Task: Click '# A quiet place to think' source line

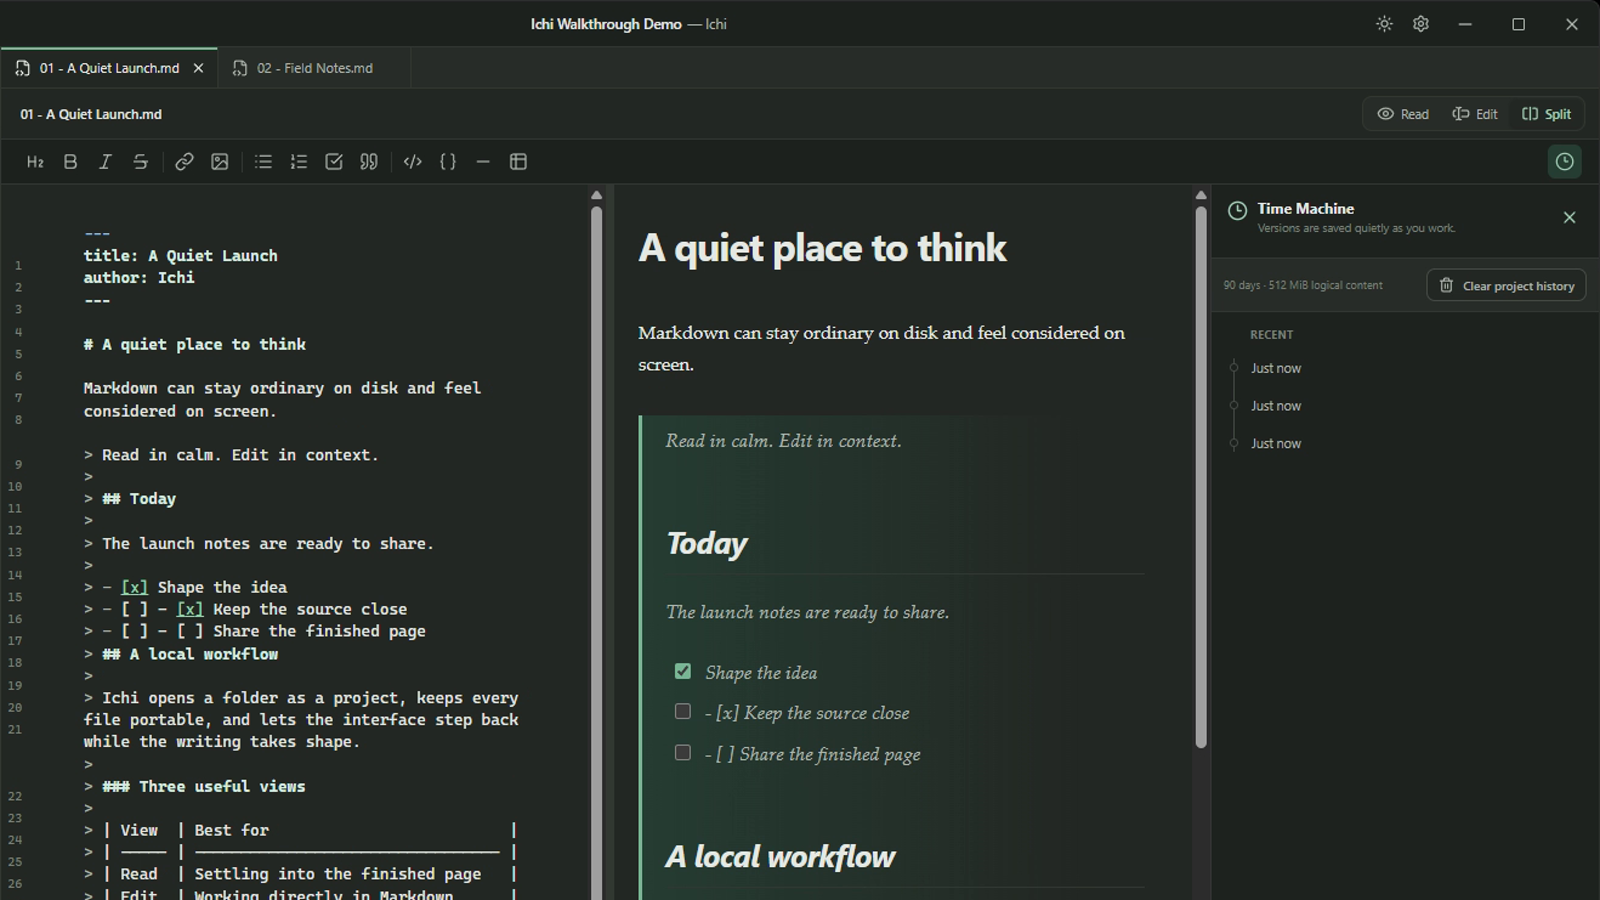Action: pos(195,344)
